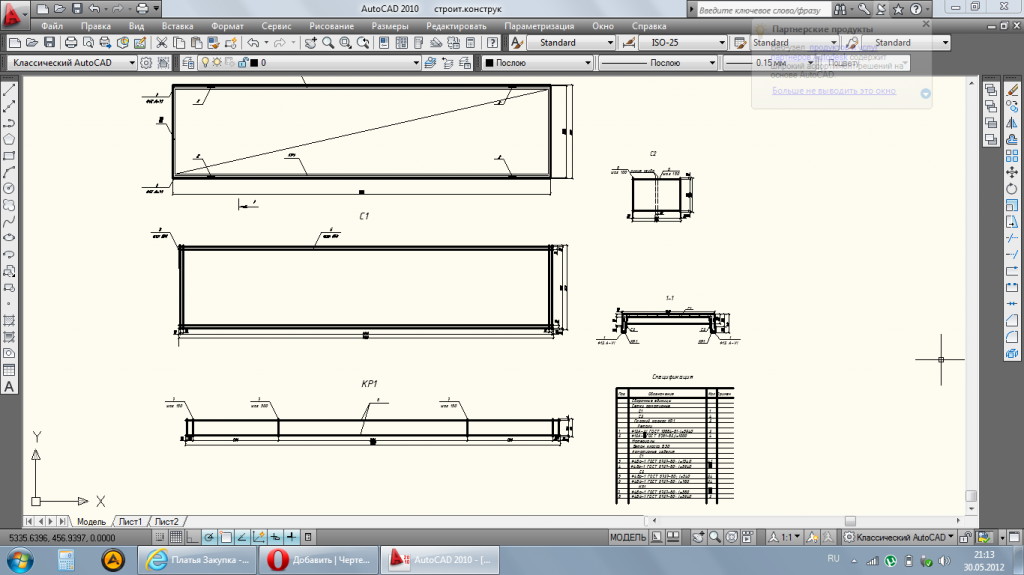Open a file with the Open folder icon

pyautogui.click(x=31, y=42)
